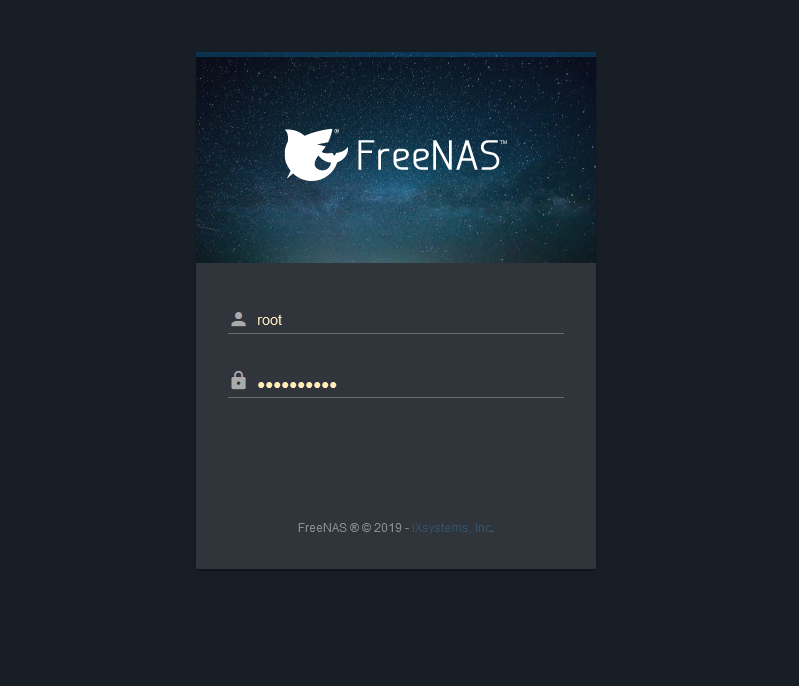Viewport: 799px width, 686px height.
Task: Click the padlock icon beside password
Action: 238,381
